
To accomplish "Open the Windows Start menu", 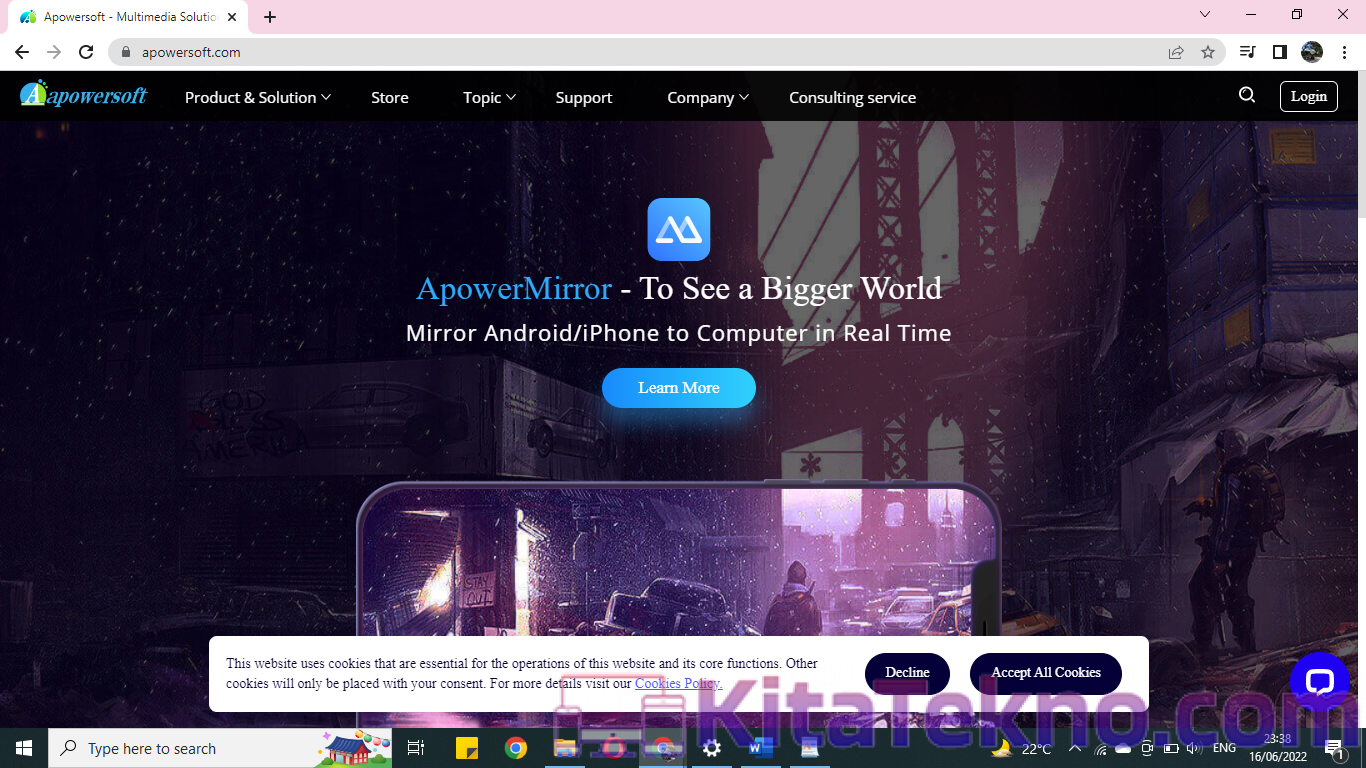I will (x=24, y=748).
